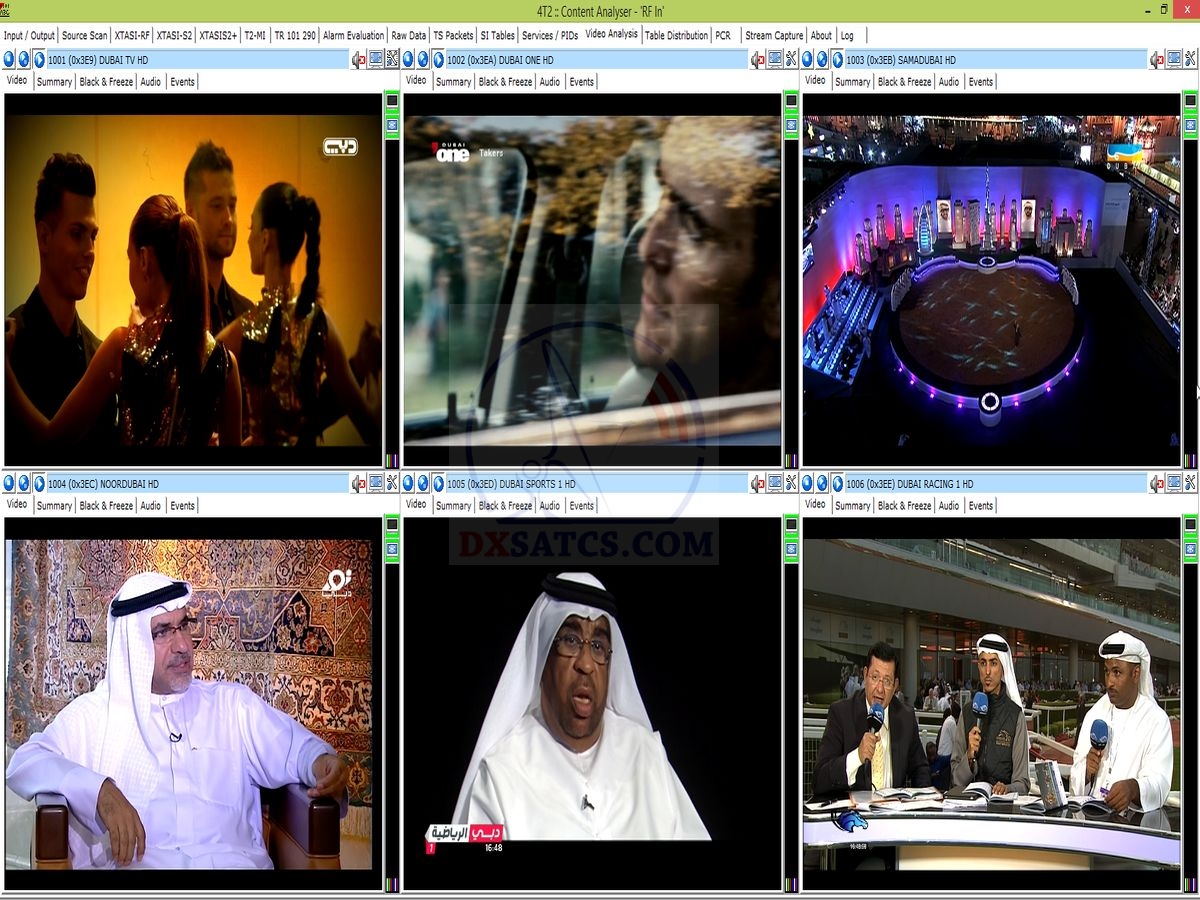The width and height of the screenshot is (1200, 900).
Task: Click the DUBAI RACING 1 HD video preview
Action: 991,704
